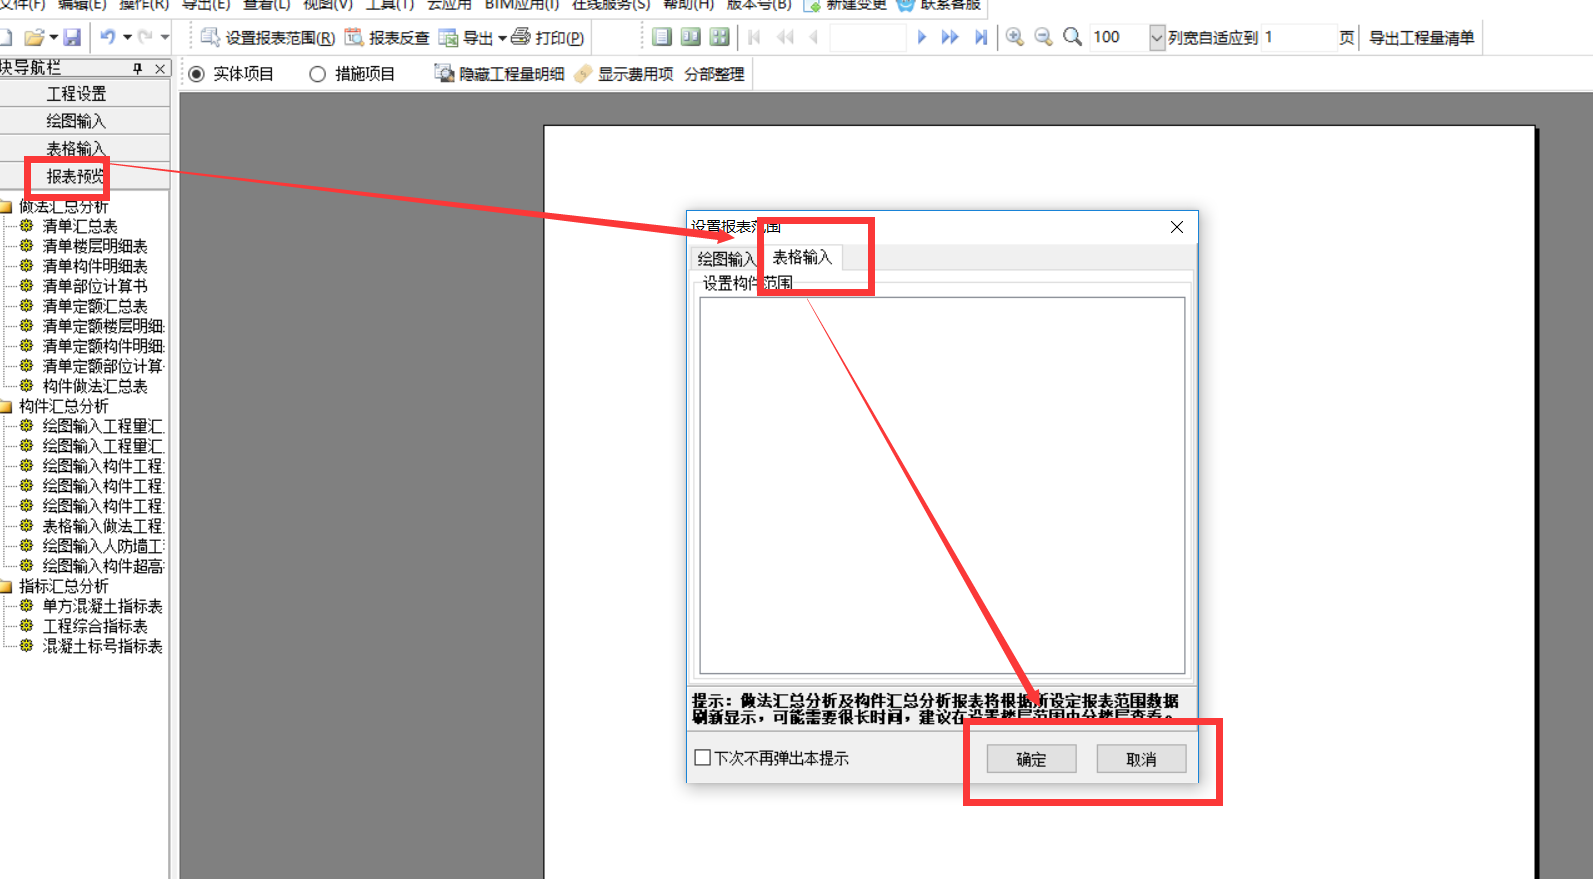Select 工程综合指标表 report
1593x879 pixels.
pos(95,626)
